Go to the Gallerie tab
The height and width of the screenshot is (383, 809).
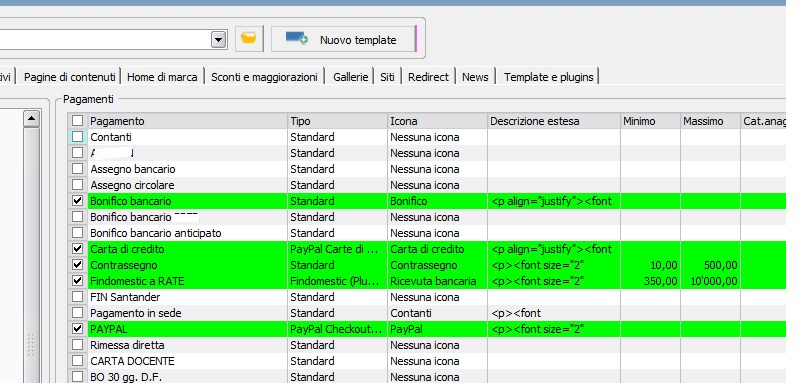coord(350,77)
